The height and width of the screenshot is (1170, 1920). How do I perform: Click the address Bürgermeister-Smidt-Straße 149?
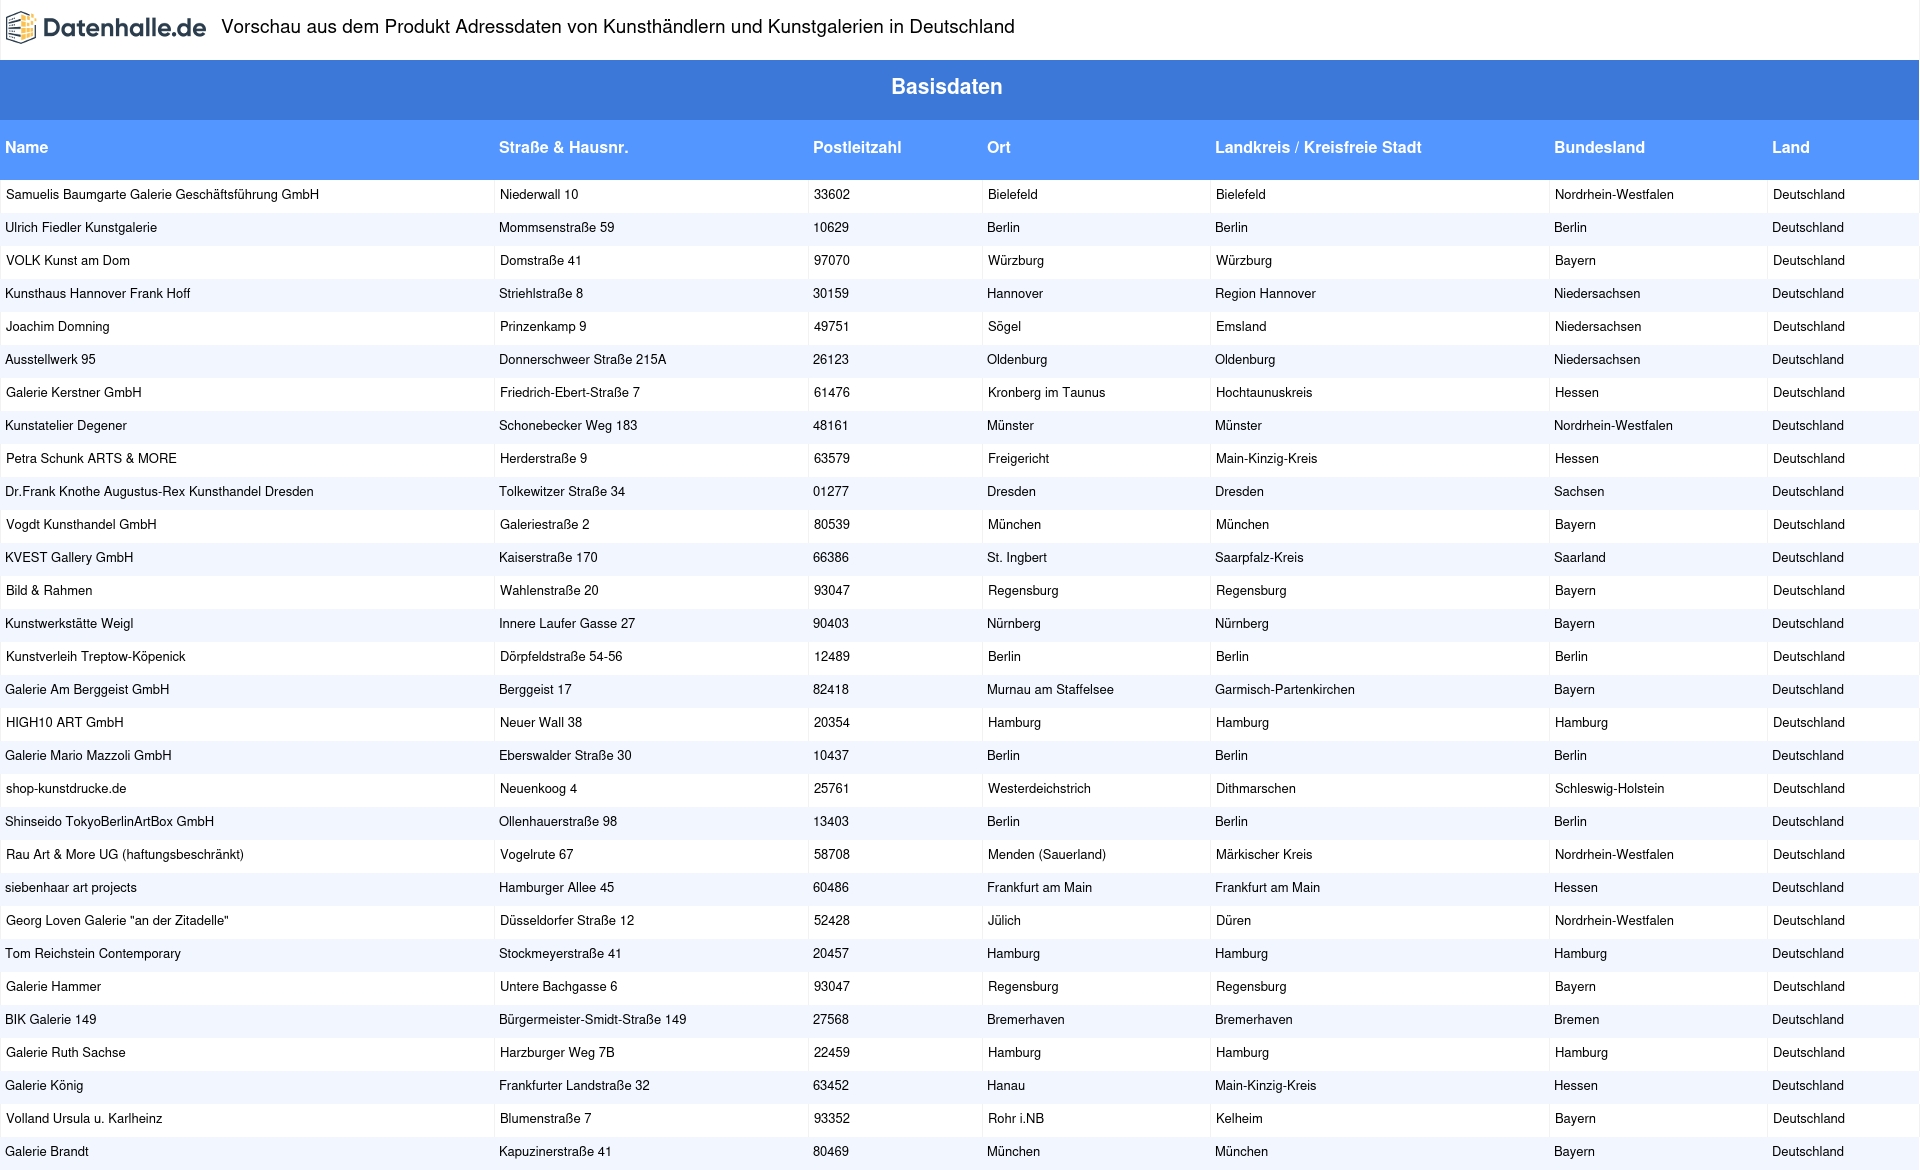coord(593,1020)
